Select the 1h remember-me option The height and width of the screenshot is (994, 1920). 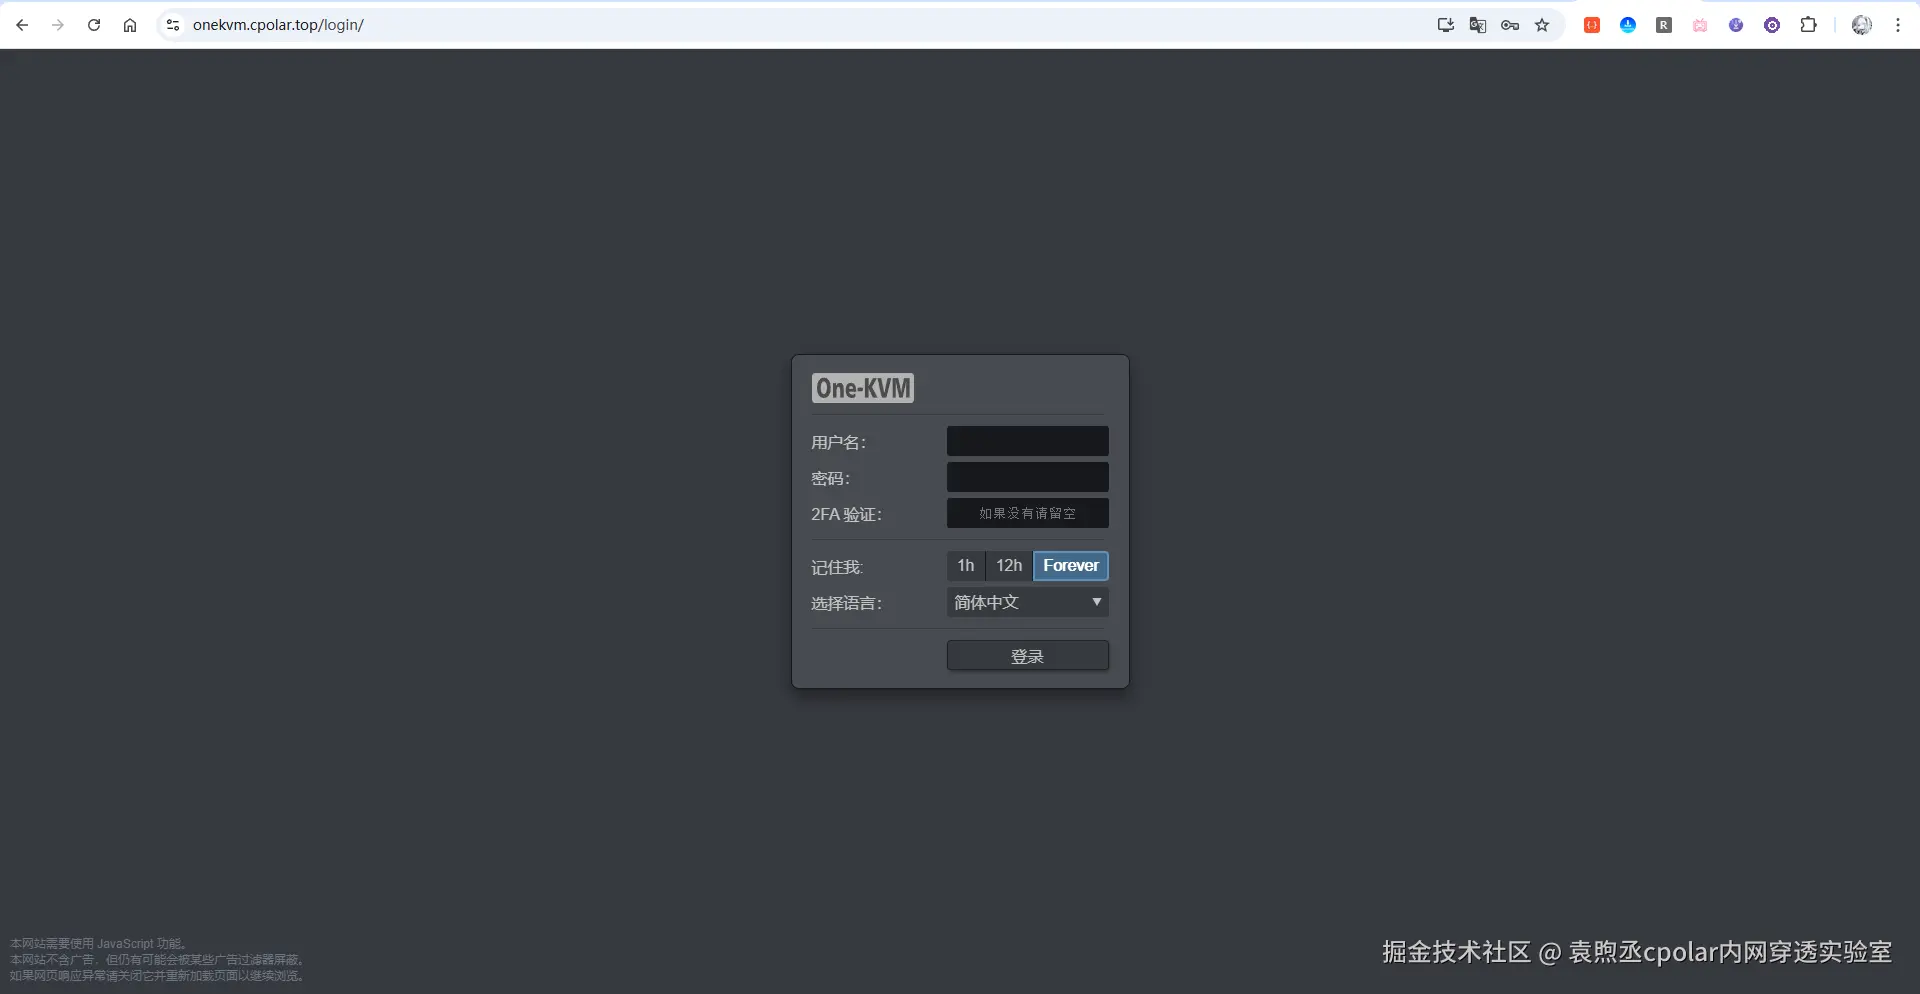(966, 566)
